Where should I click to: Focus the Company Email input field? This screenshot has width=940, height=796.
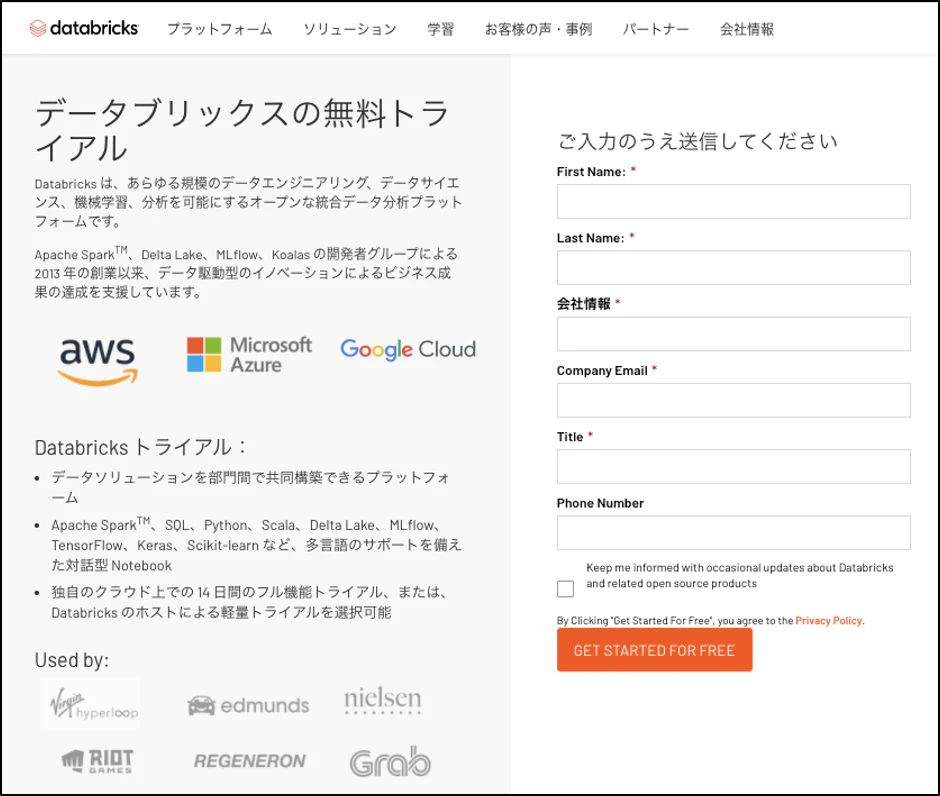coord(734,400)
